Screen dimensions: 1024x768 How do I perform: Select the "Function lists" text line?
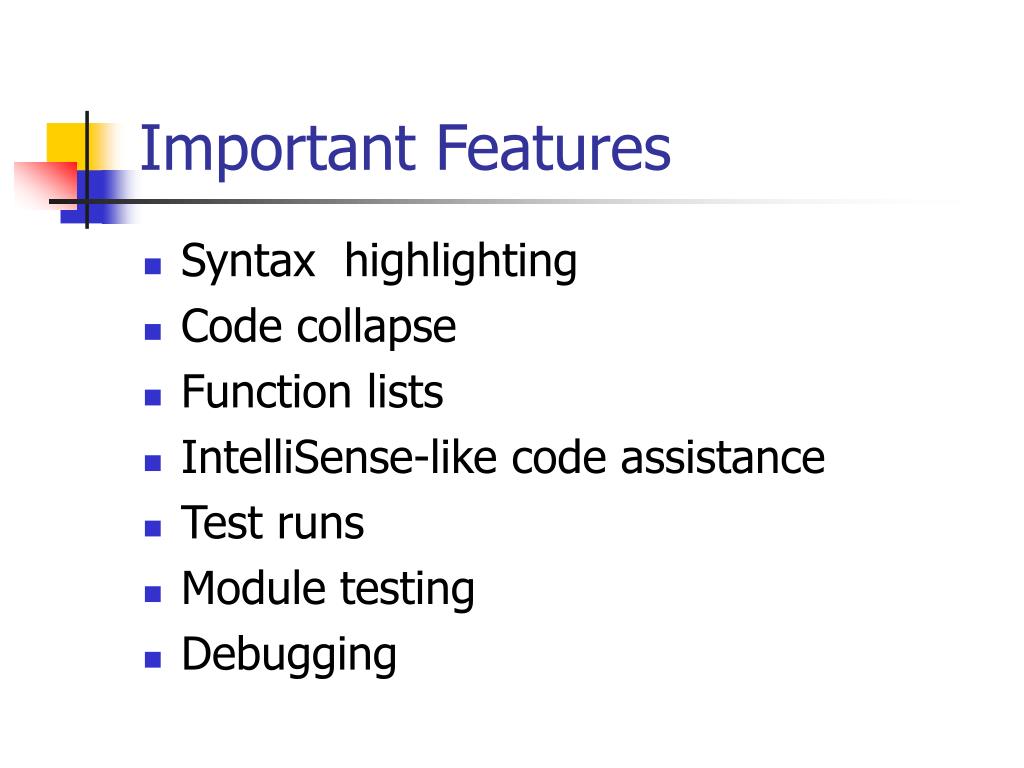point(312,392)
